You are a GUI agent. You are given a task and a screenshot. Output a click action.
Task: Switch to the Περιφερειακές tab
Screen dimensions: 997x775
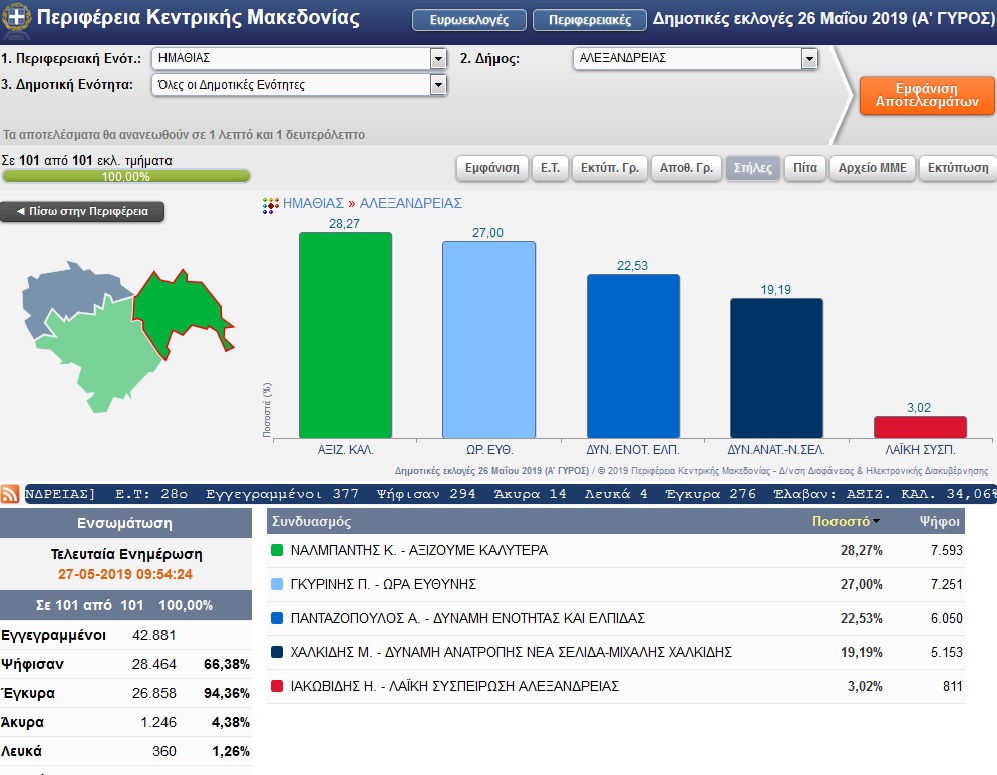pos(589,20)
